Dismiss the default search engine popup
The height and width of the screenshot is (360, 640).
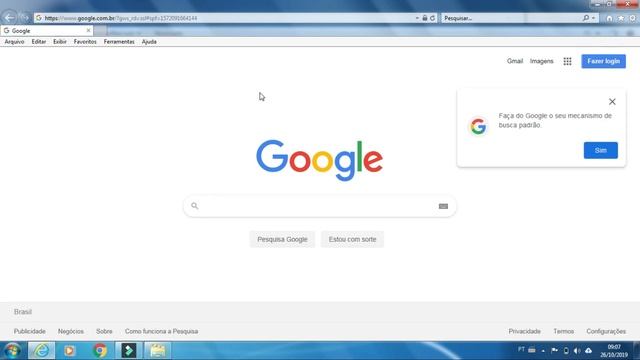tap(612, 102)
